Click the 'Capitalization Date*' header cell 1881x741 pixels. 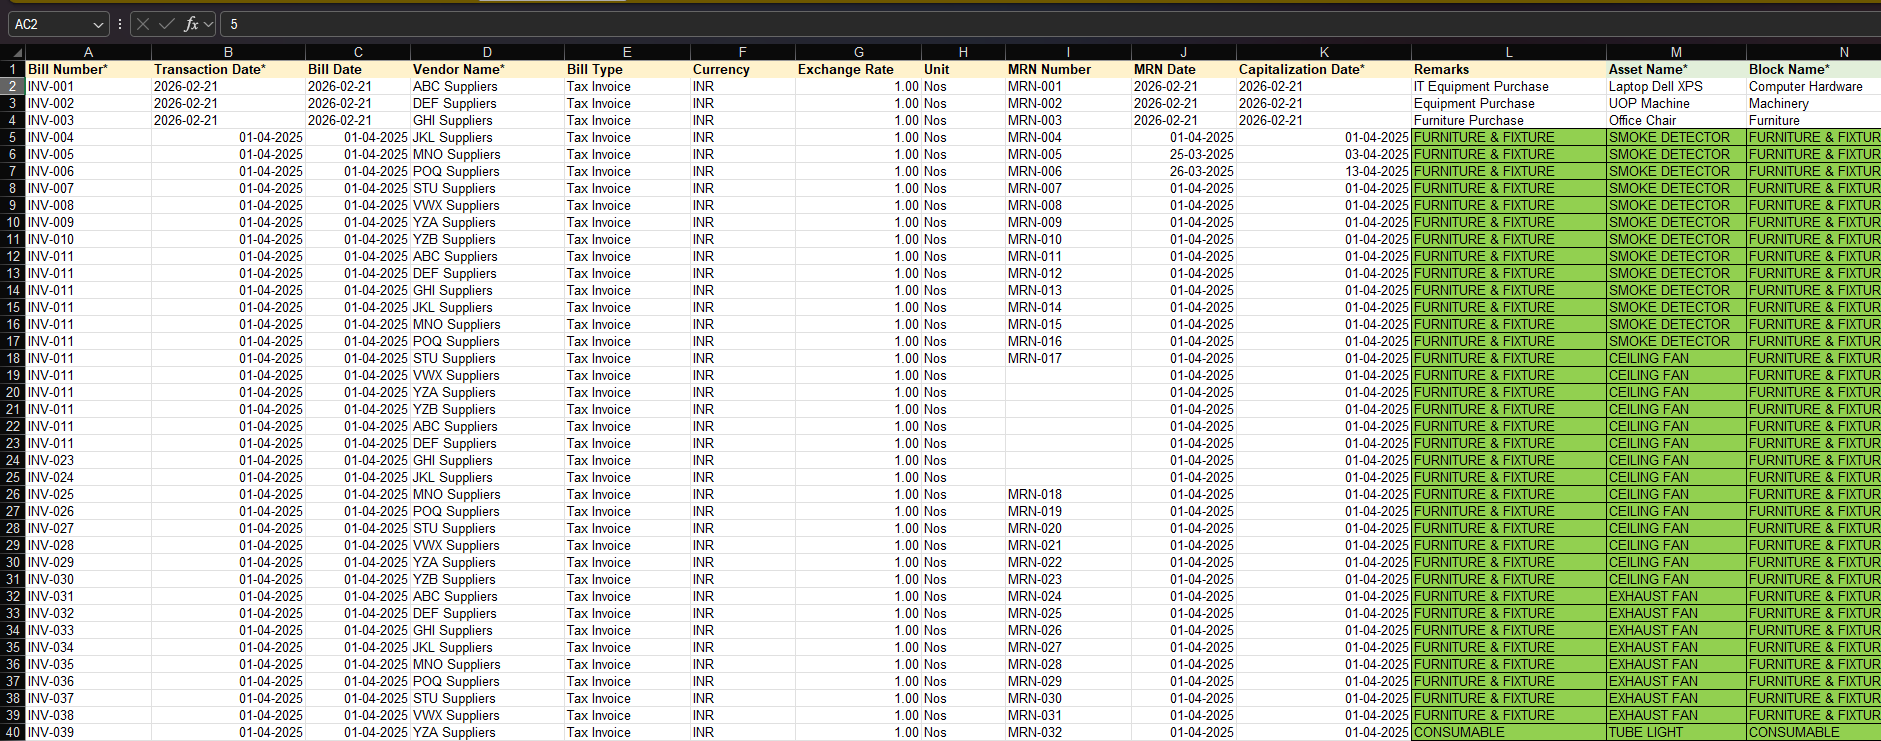[x=1324, y=69]
